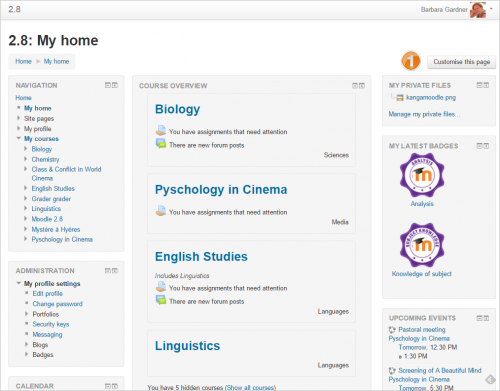Click the Pastoral meeting event icon
Screen dimensions: 500x391
coord(392,330)
